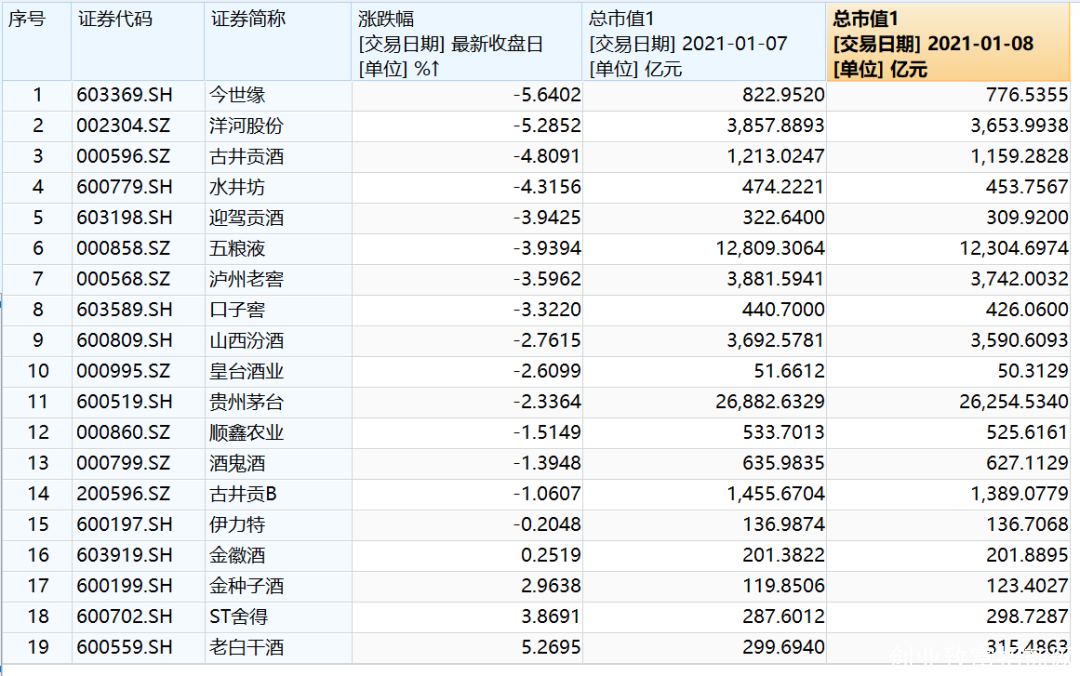Select market cap cell 3,653.9938
1080x676 pixels.
tap(1019, 125)
